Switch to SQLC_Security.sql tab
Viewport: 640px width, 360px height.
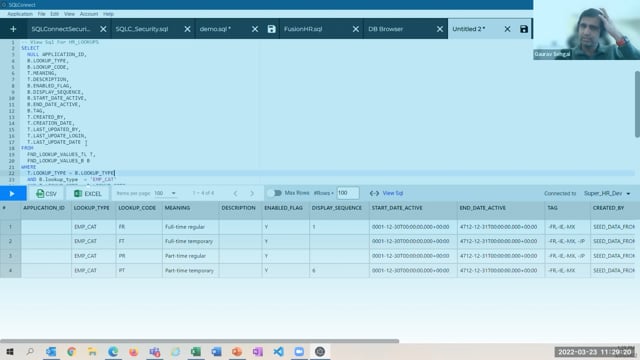[x=142, y=29]
